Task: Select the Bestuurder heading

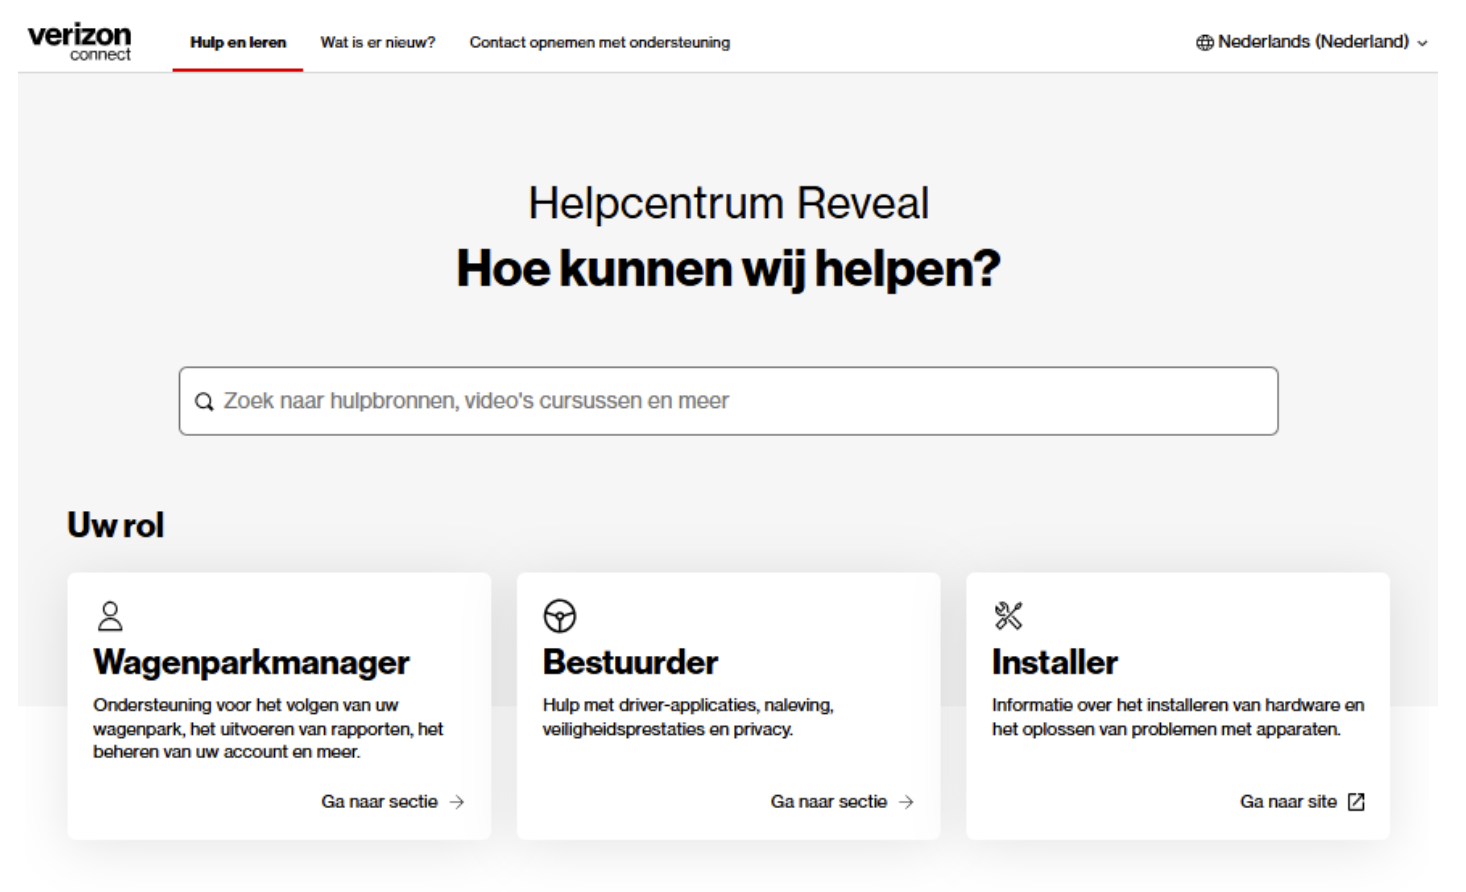Action: pos(630,662)
